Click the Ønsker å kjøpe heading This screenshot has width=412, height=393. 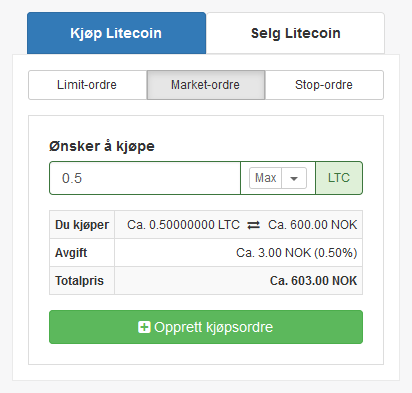point(102,146)
